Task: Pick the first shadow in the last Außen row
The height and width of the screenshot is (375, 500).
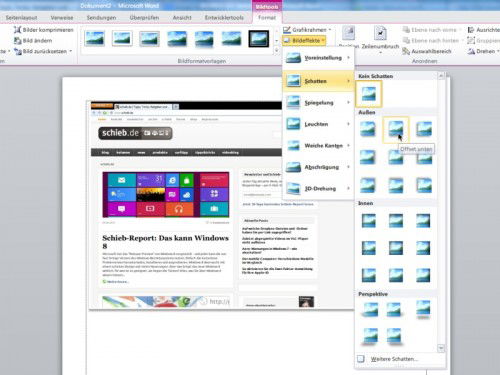Action: click(368, 185)
